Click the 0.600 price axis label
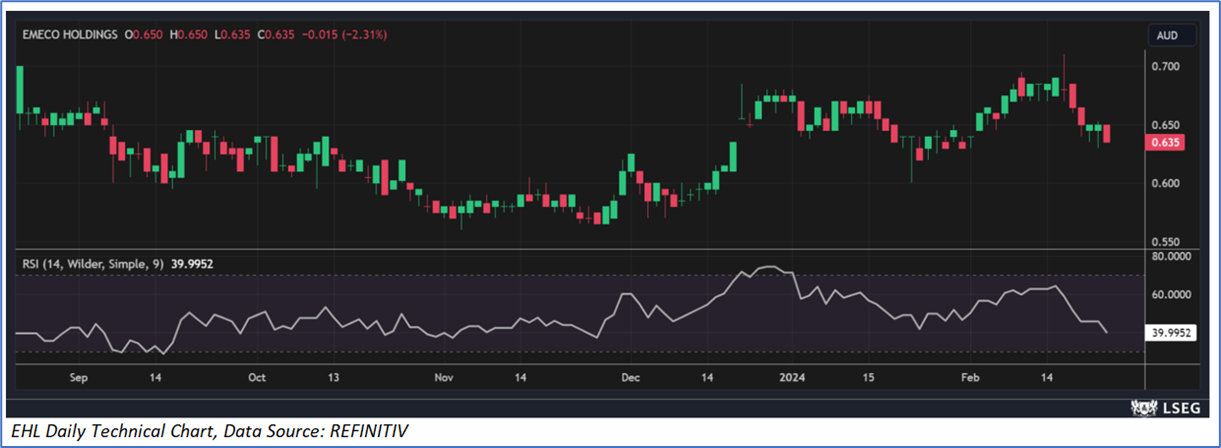This screenshot has width=1221, height=448. [1165, 184]
